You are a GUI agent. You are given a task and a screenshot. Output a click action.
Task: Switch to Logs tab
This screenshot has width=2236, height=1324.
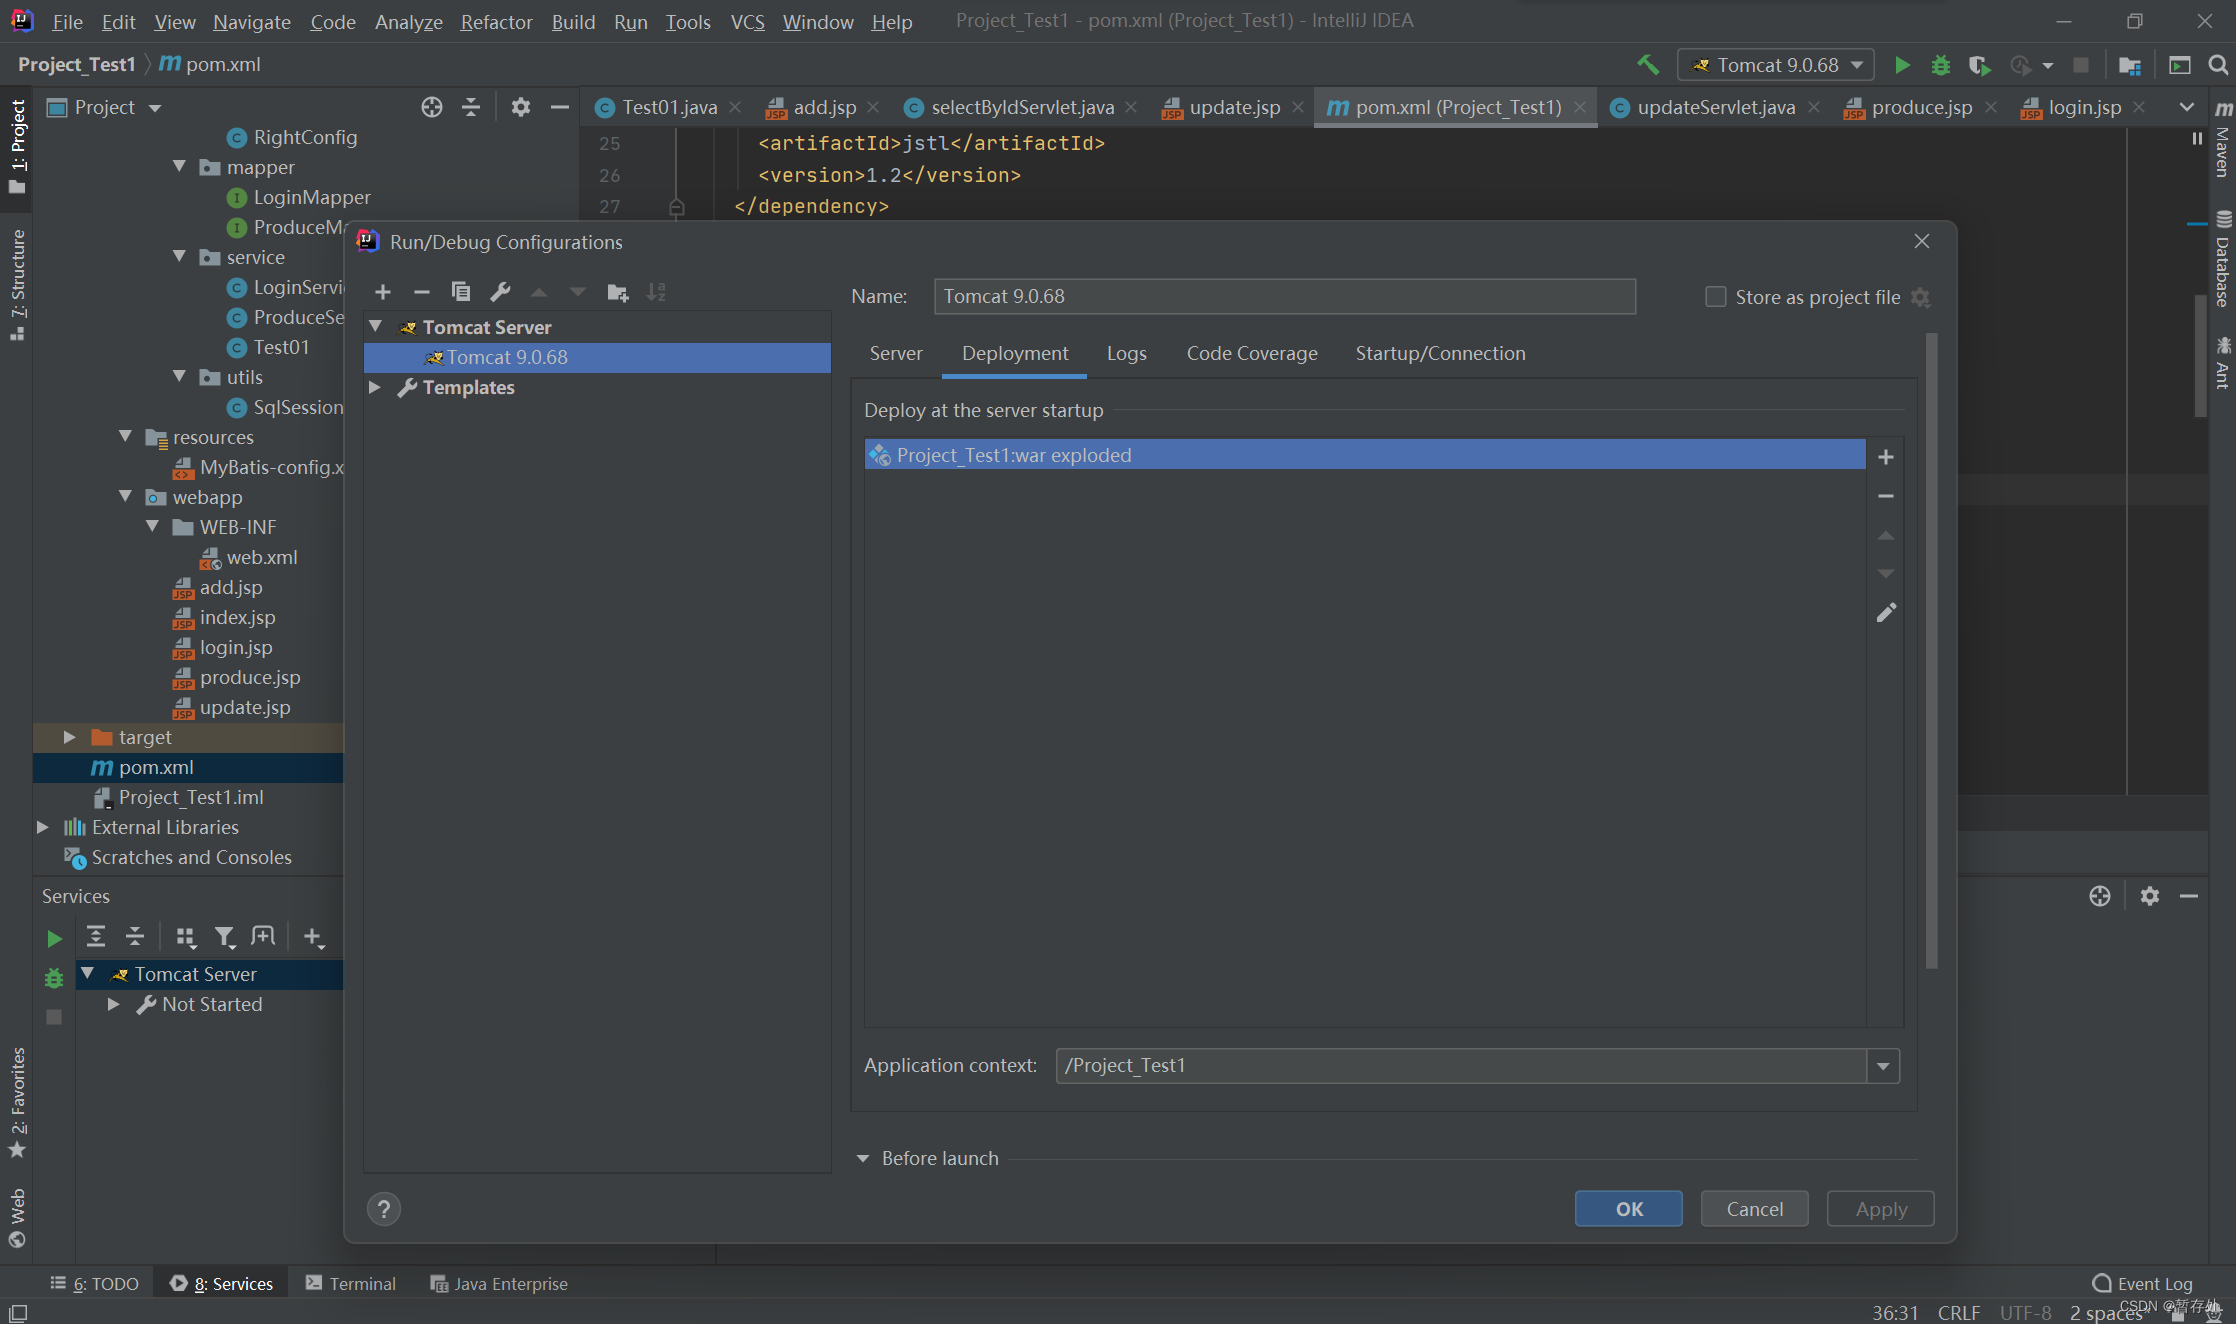pyautogui.click(x=1126, y=353)
